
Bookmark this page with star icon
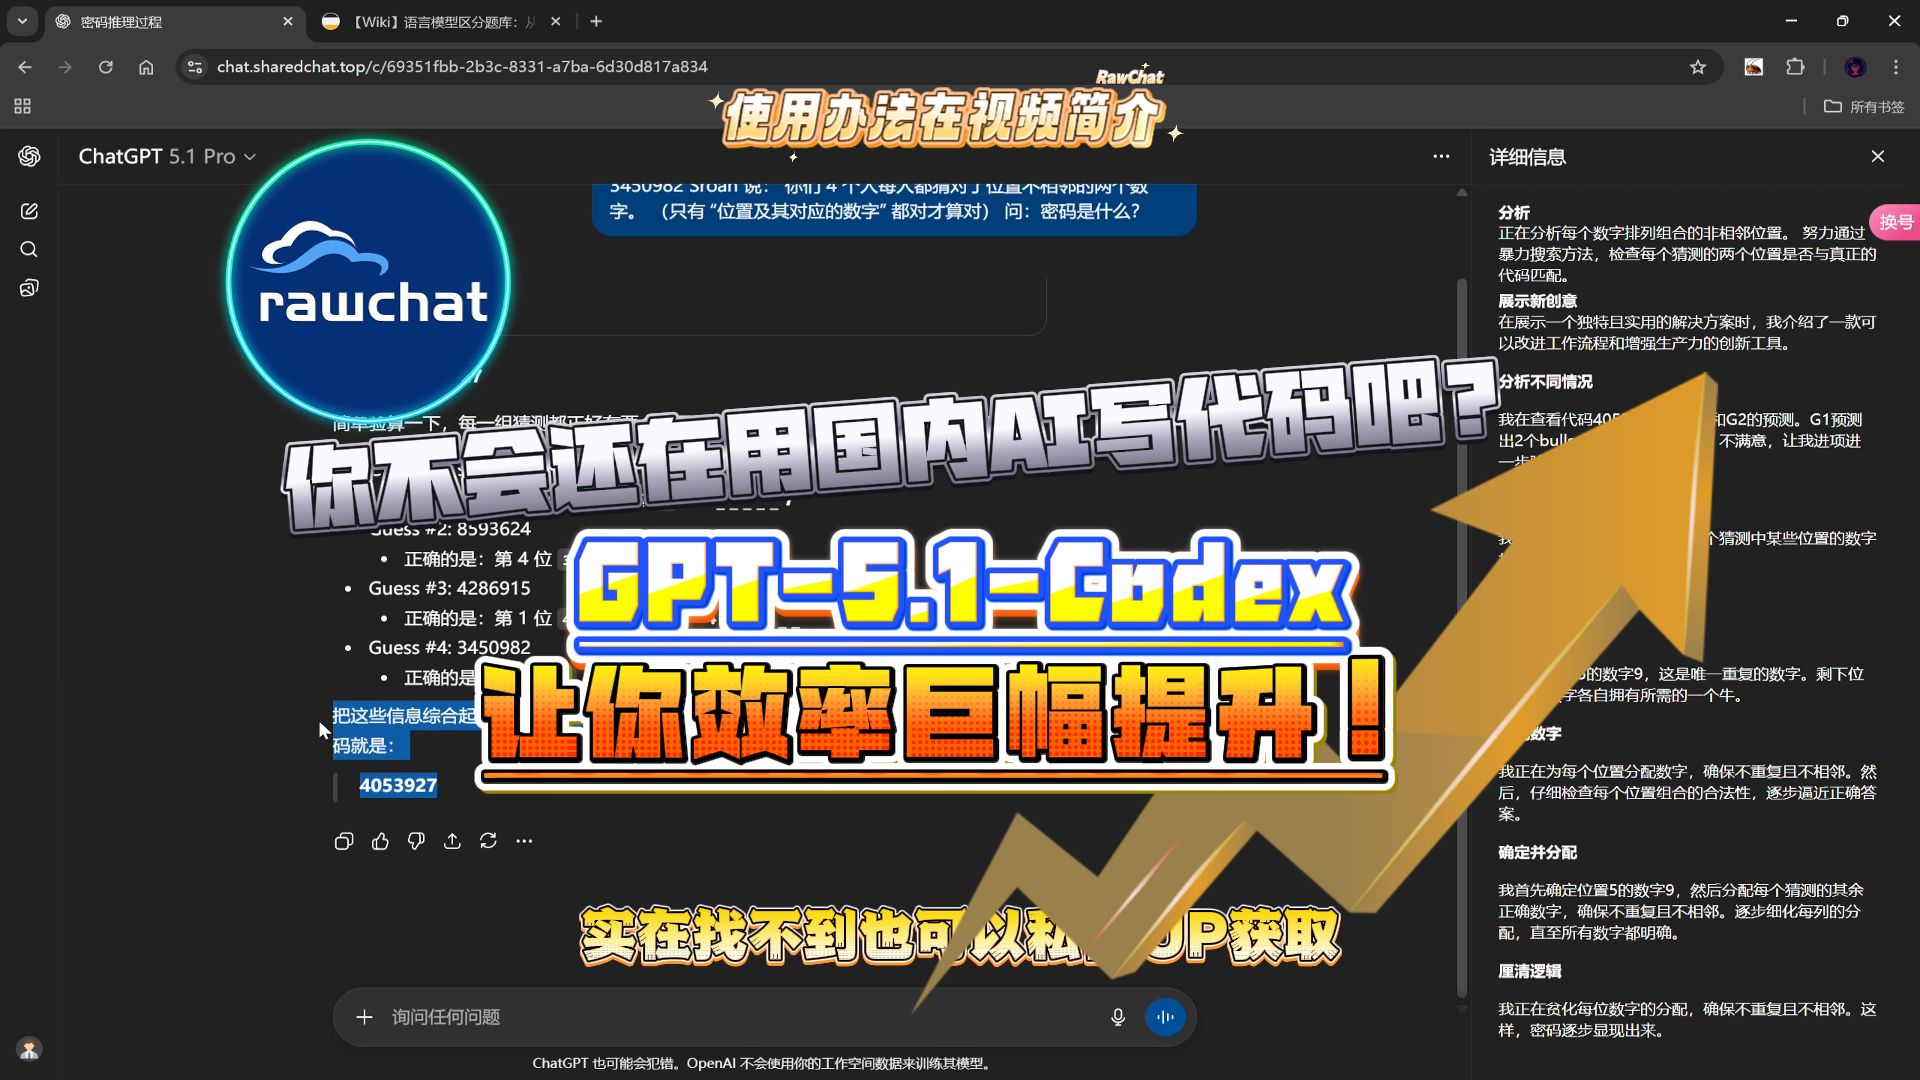[1698, 67]
